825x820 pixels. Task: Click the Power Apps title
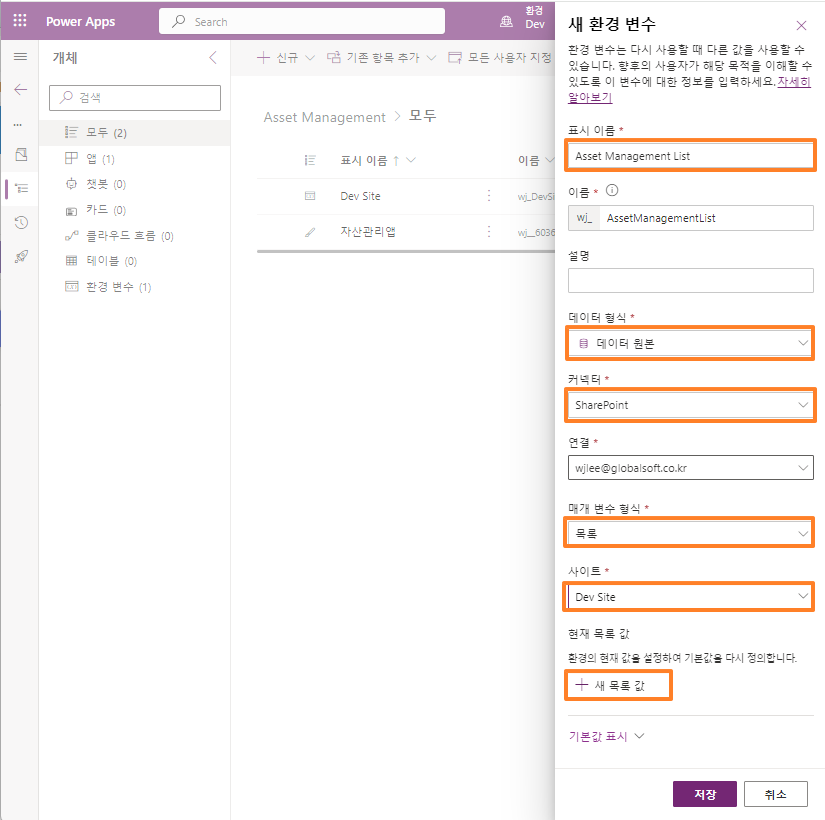click(x=81, y=22)
